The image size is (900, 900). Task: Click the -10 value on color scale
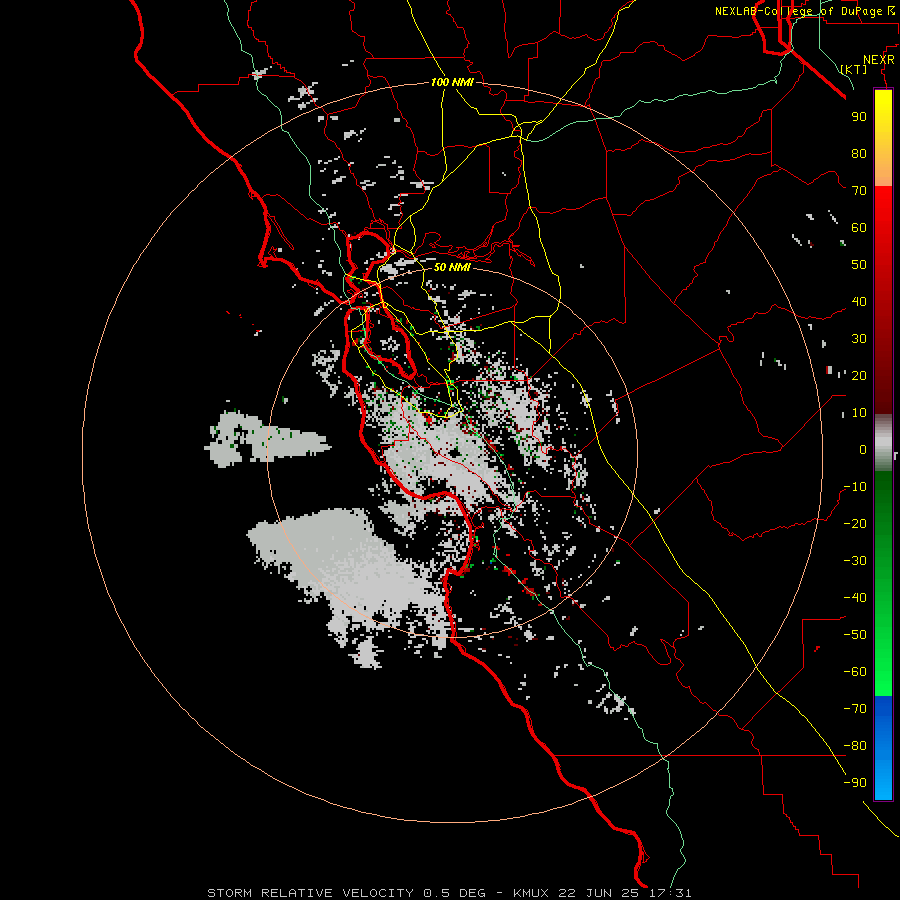tap(855, 487)
